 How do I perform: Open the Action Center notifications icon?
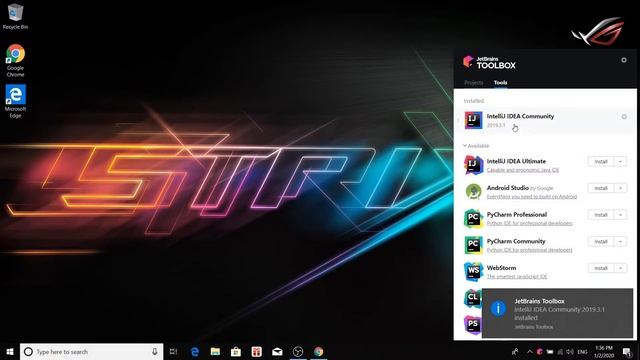(x=627, y=351)
